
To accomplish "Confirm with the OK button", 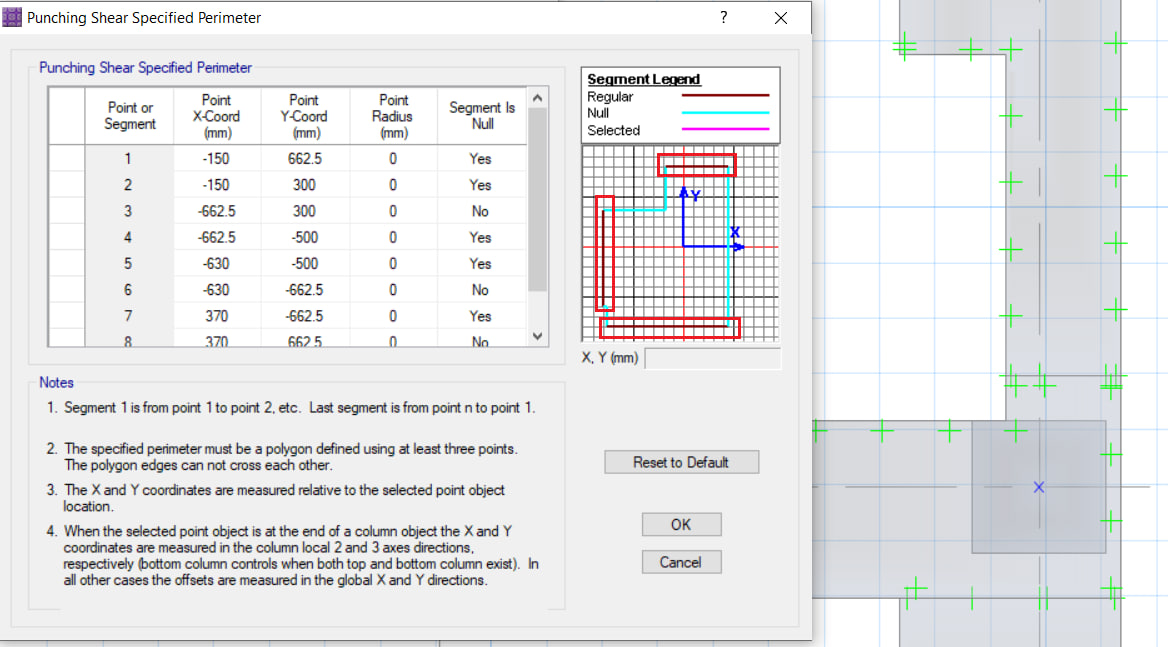I will pyautogui.click(x=682, y=525).
